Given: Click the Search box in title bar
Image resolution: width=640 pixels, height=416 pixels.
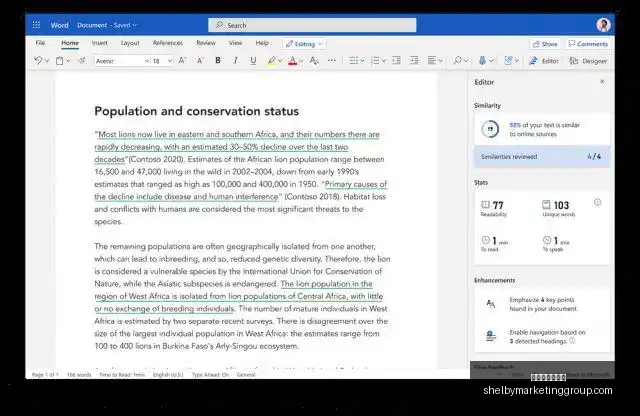Looking at the screenshot, I should click(312, 25).
